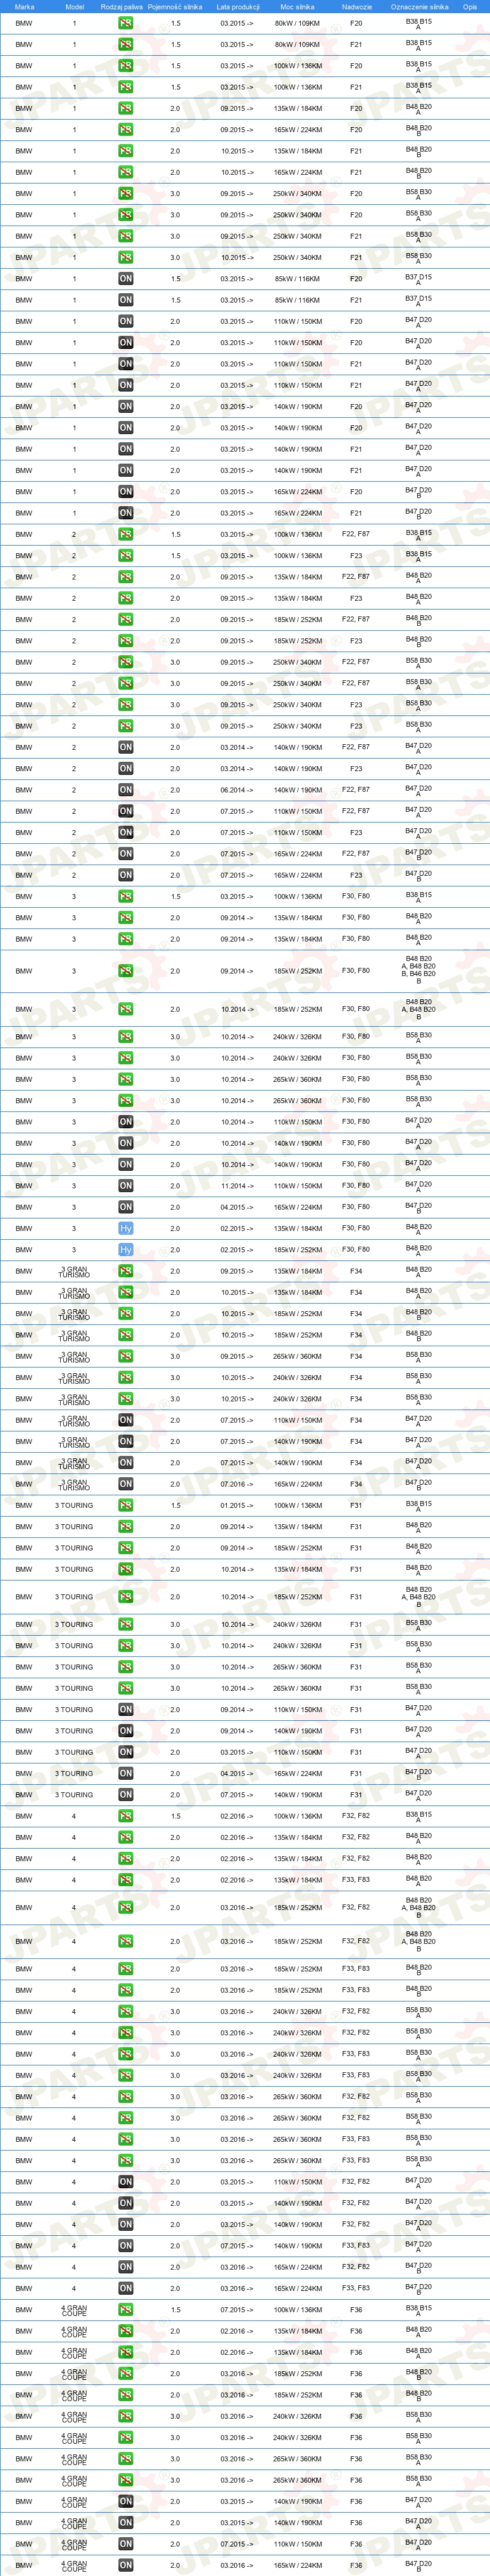Click petrol icon in 165kW / 224KM F20 row

coord(125,130)
